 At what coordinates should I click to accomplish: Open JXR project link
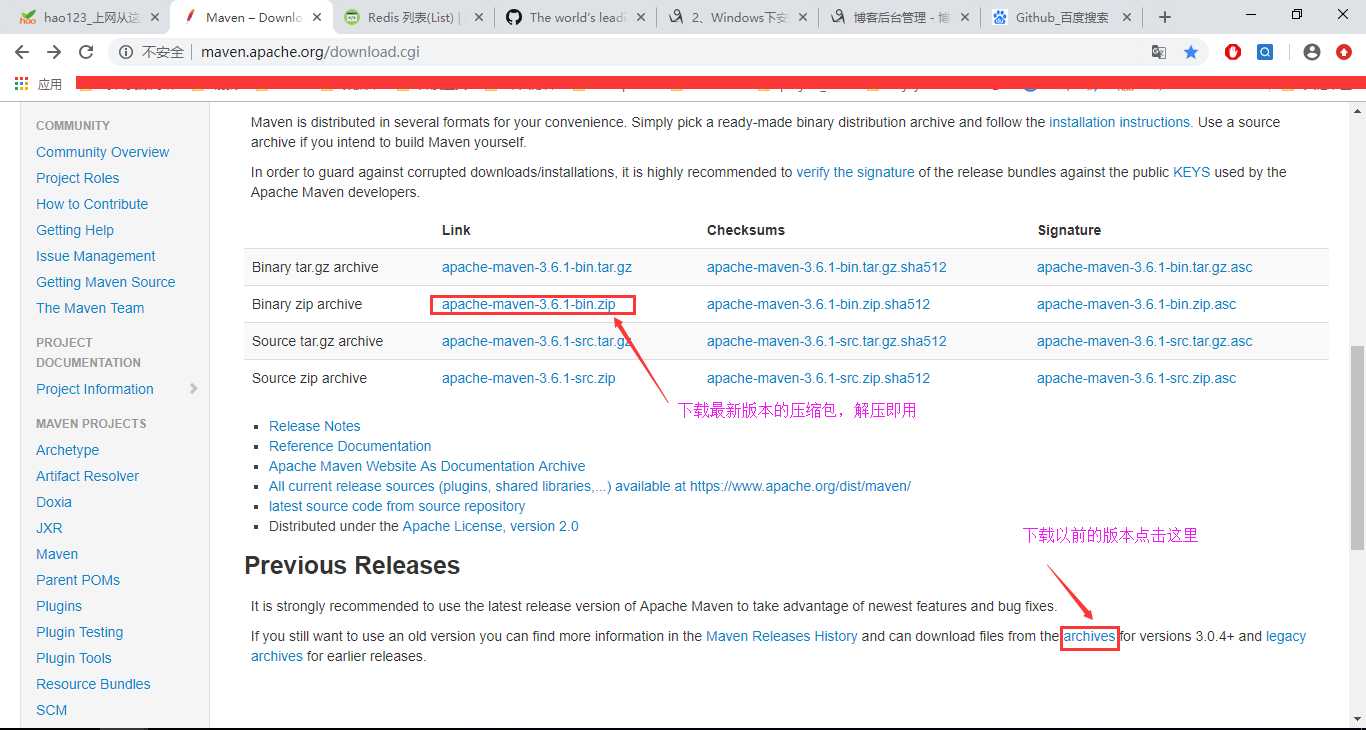pos(49,528)
